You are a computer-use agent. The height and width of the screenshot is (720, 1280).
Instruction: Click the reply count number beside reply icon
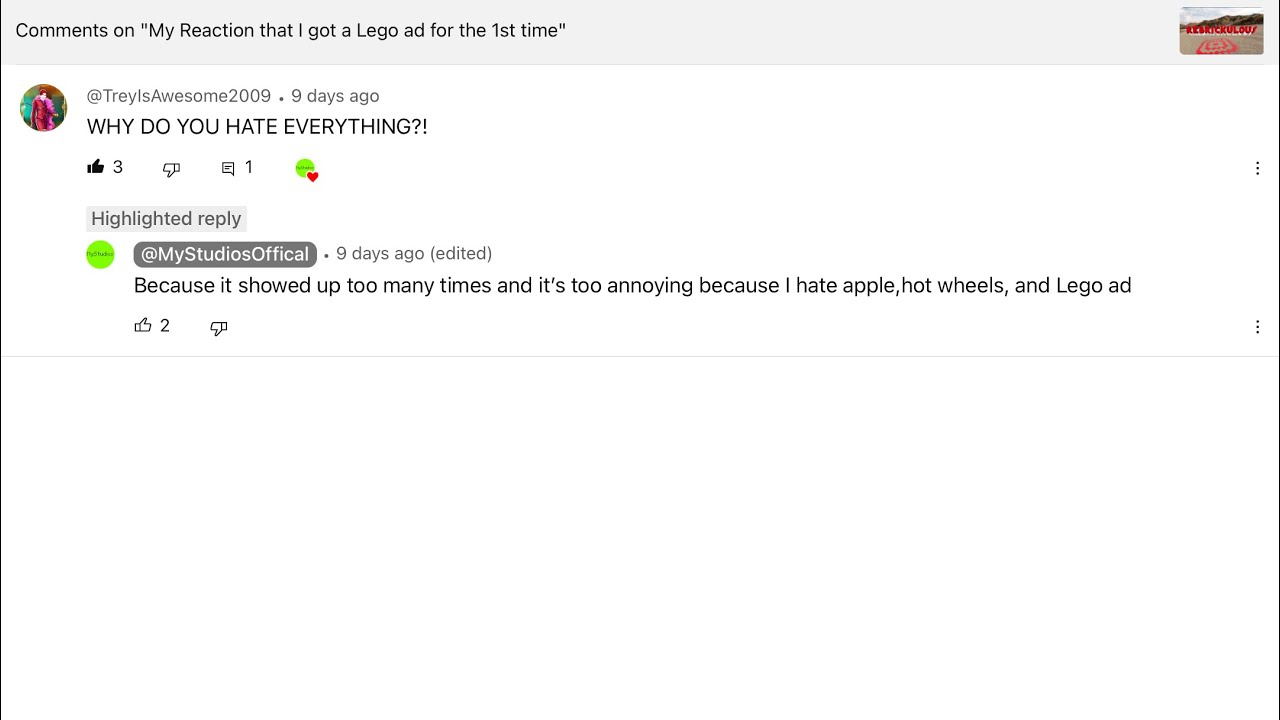249,167
